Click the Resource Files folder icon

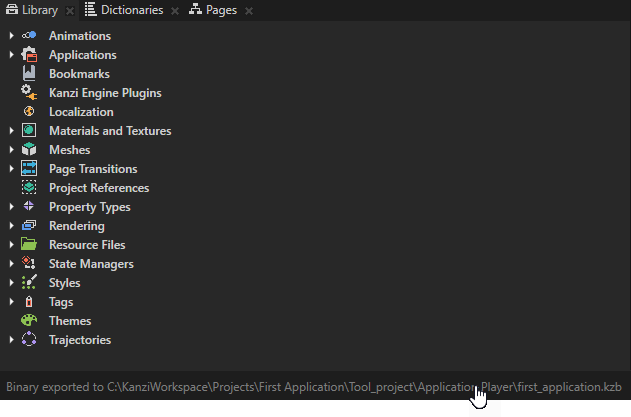point(29,245)
